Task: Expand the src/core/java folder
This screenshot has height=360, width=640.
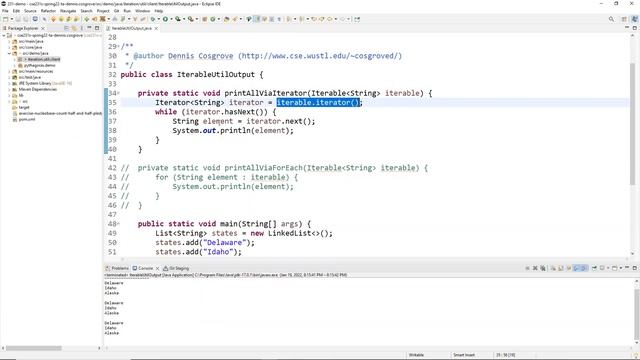Action: [9, 47]
